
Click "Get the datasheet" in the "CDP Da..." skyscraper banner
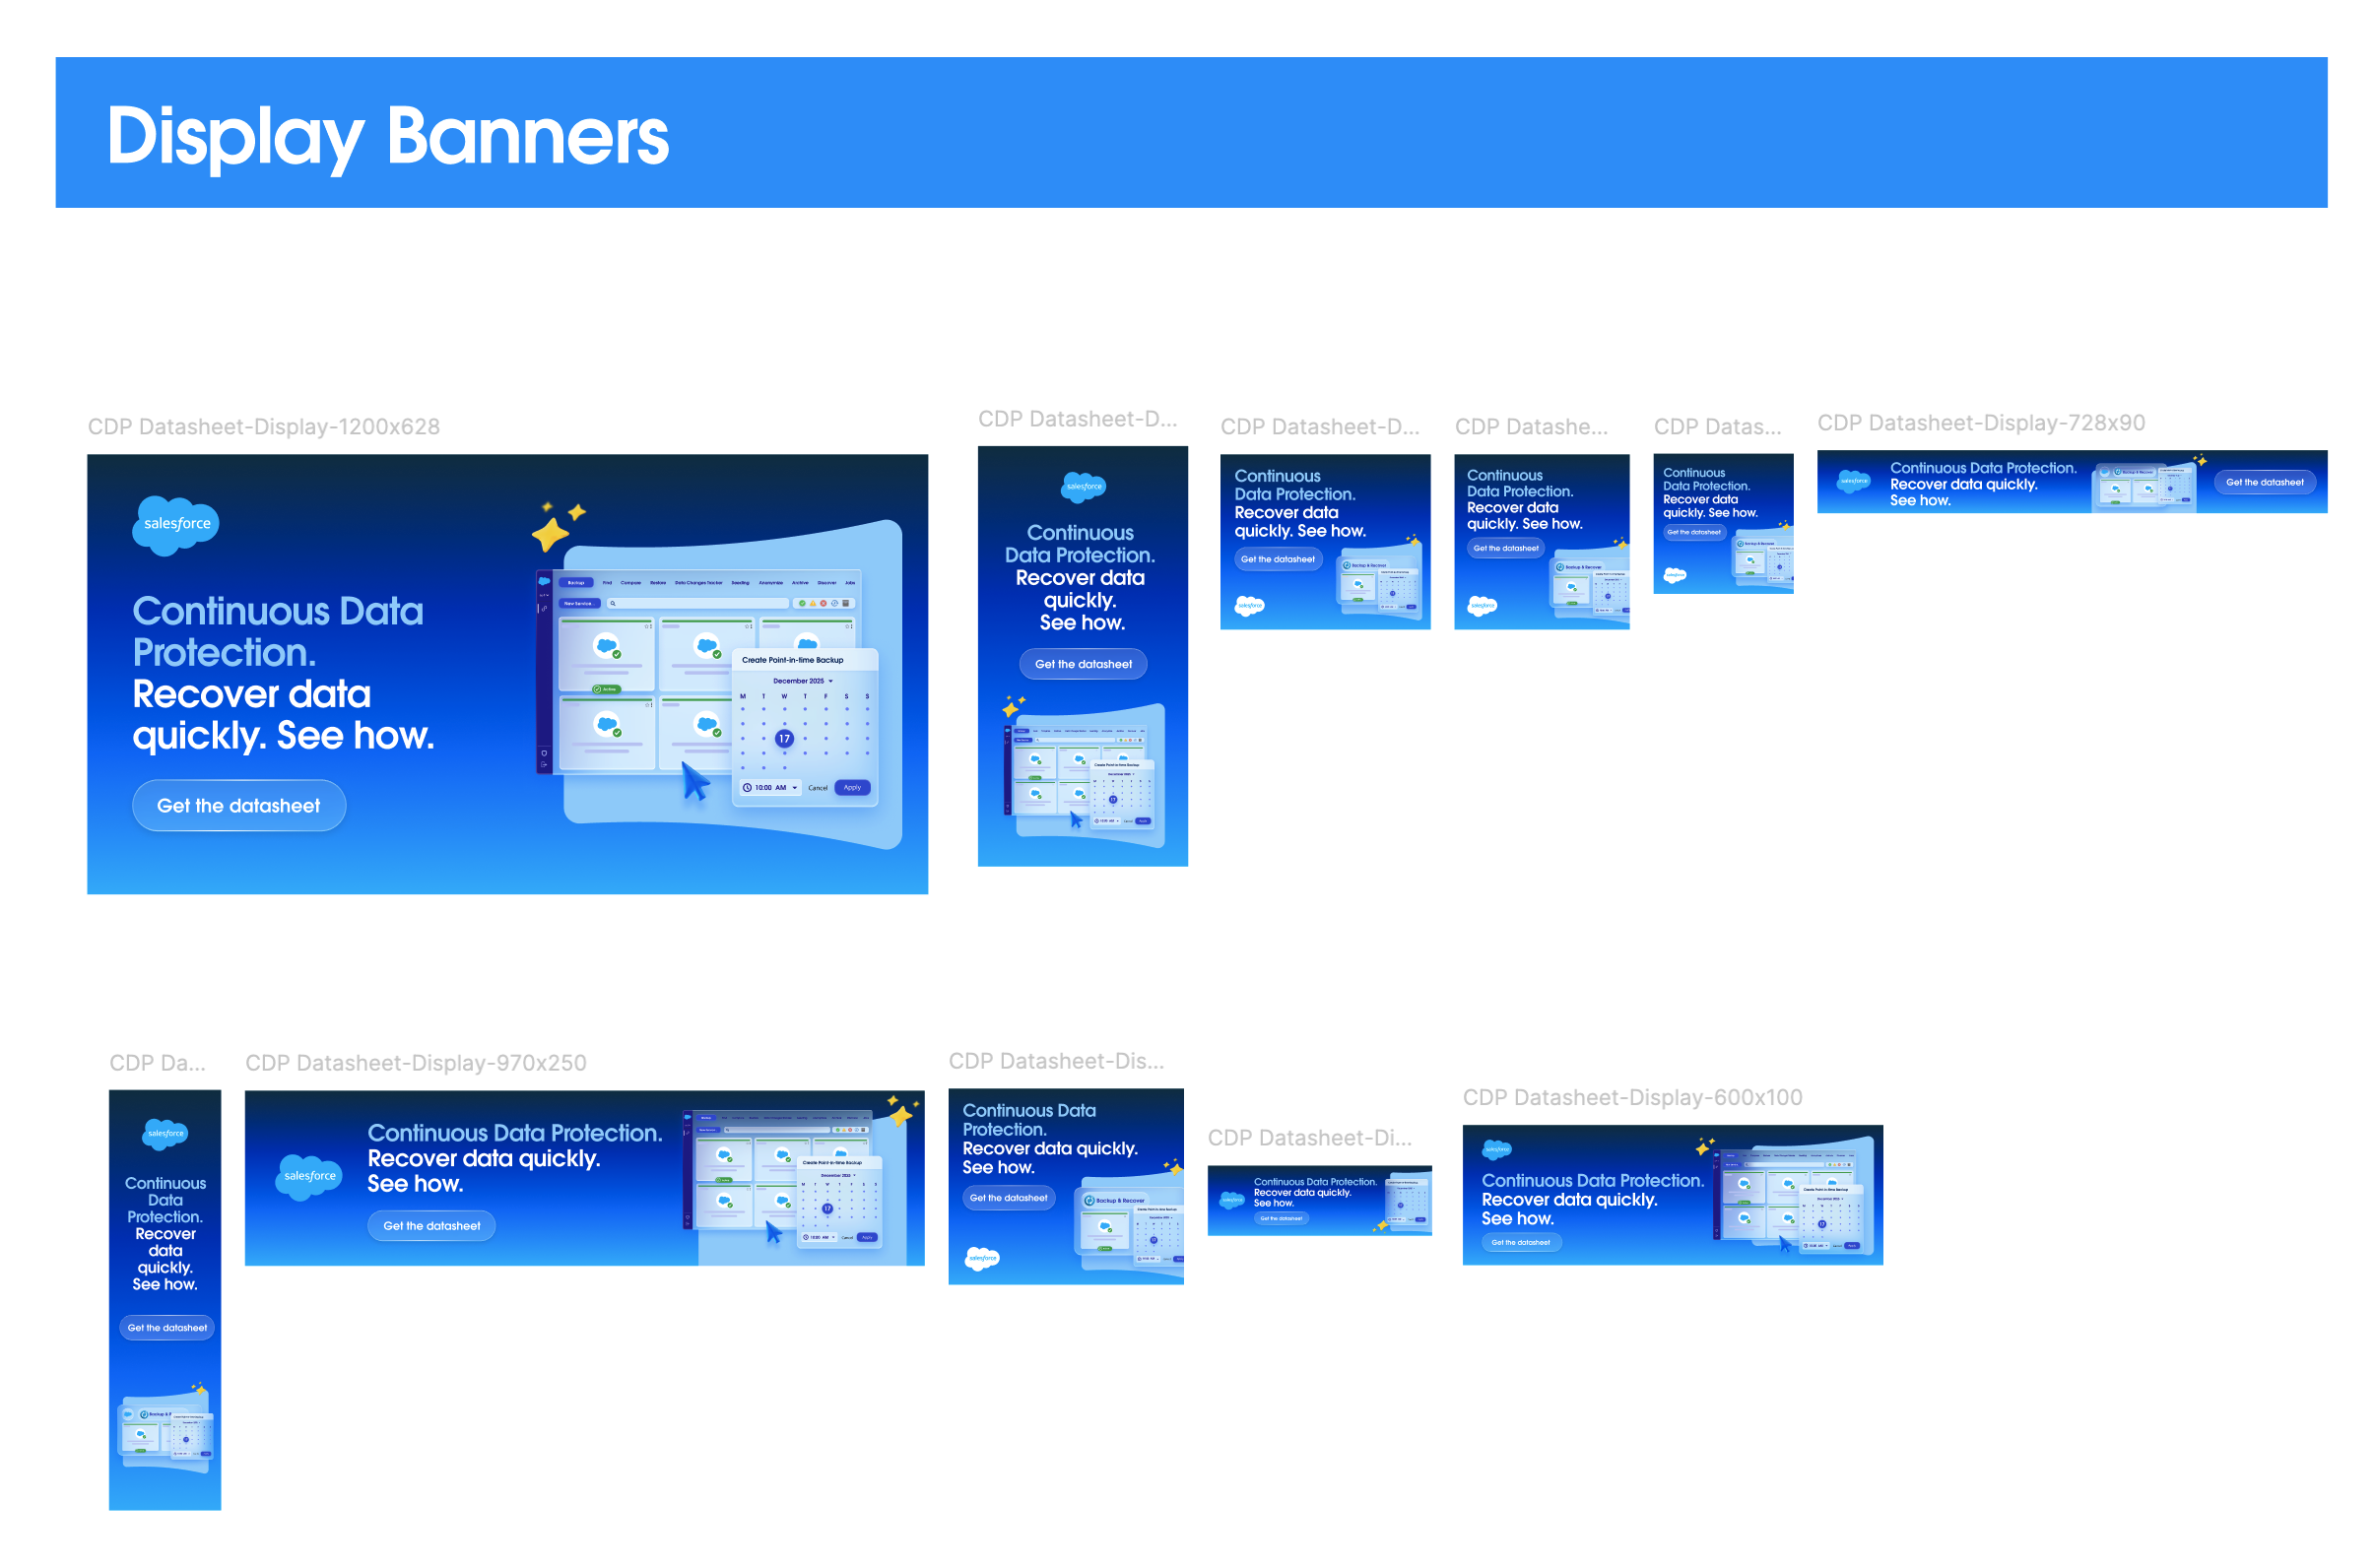tap(166, 1327)
